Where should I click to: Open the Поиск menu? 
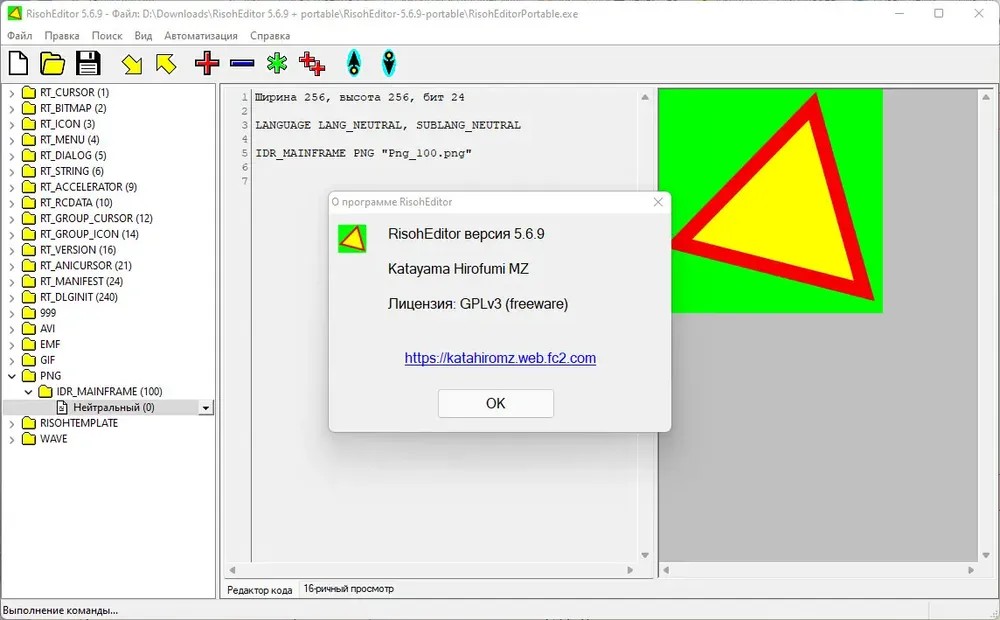point(107,36)
